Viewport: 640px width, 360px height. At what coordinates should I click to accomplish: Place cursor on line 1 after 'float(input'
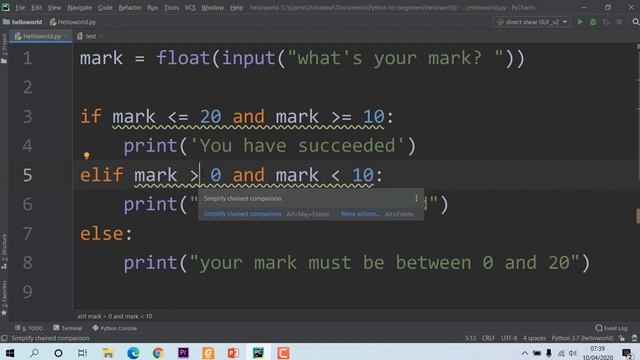pos(276,58)
